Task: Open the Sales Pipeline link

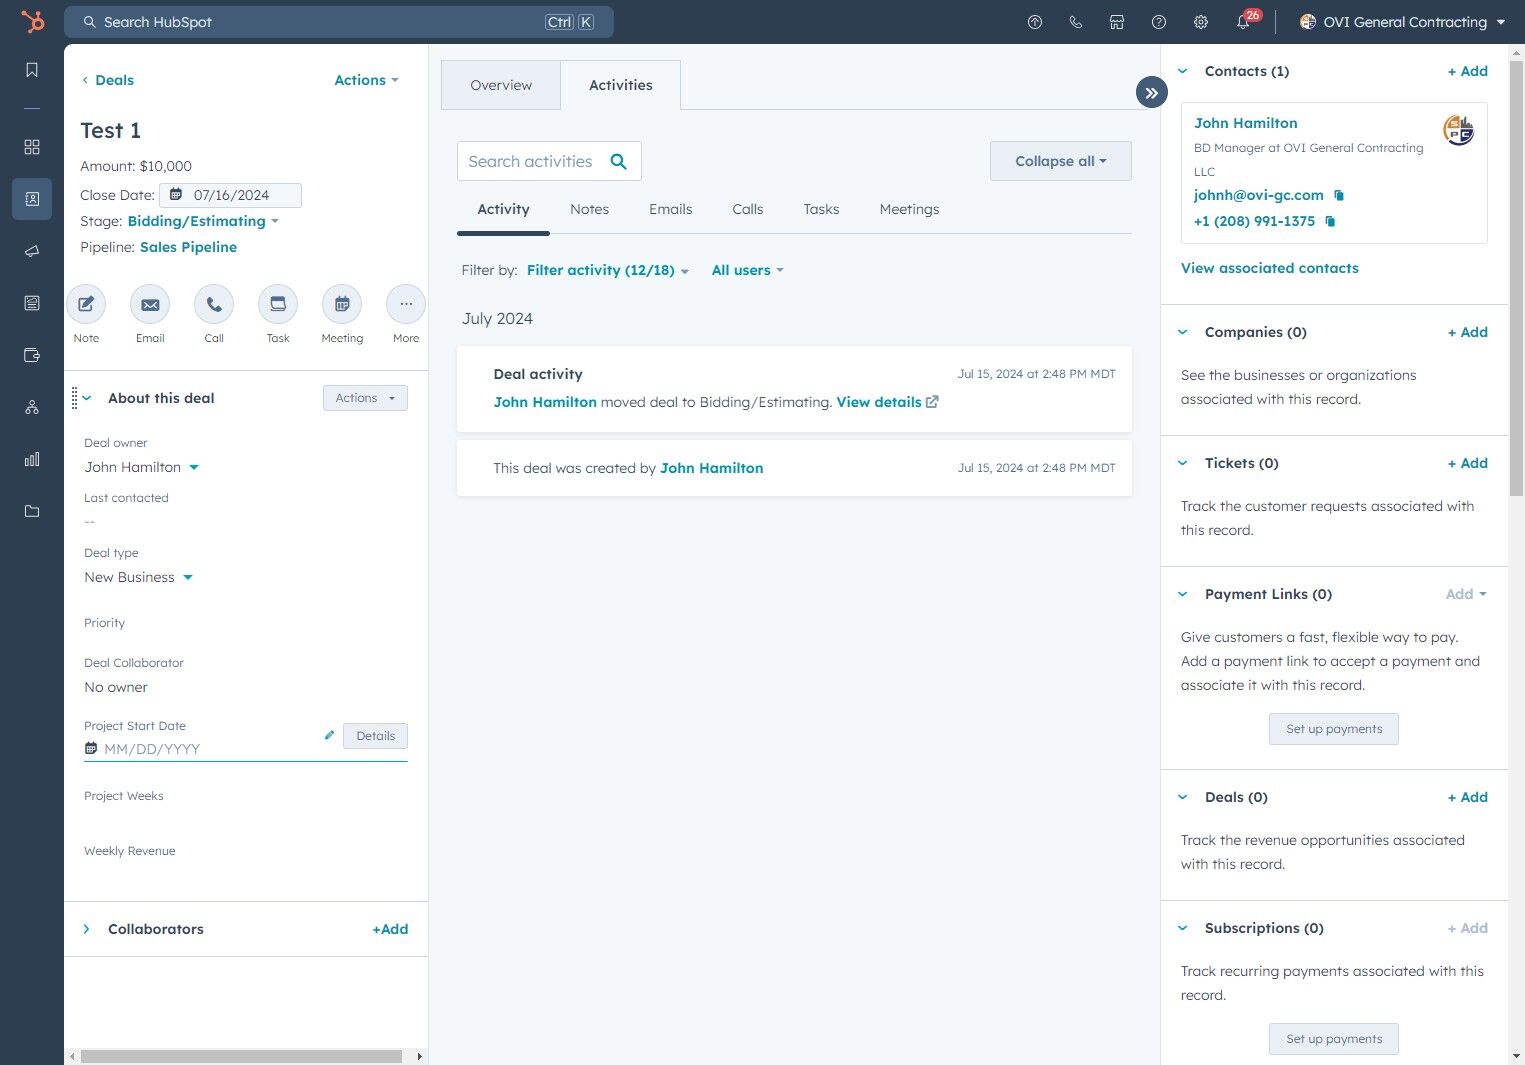Action: pos(188,247)
